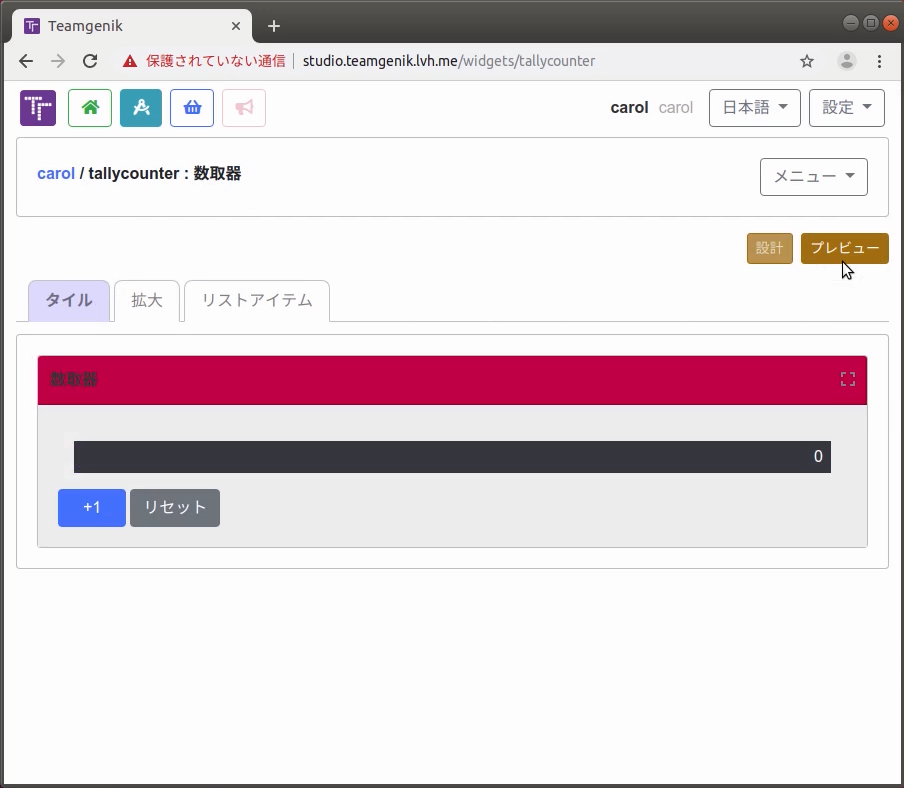This screenshot has width=904, height=788.
Task: Expand the メニュー dropdown
Action: point(813,177)
